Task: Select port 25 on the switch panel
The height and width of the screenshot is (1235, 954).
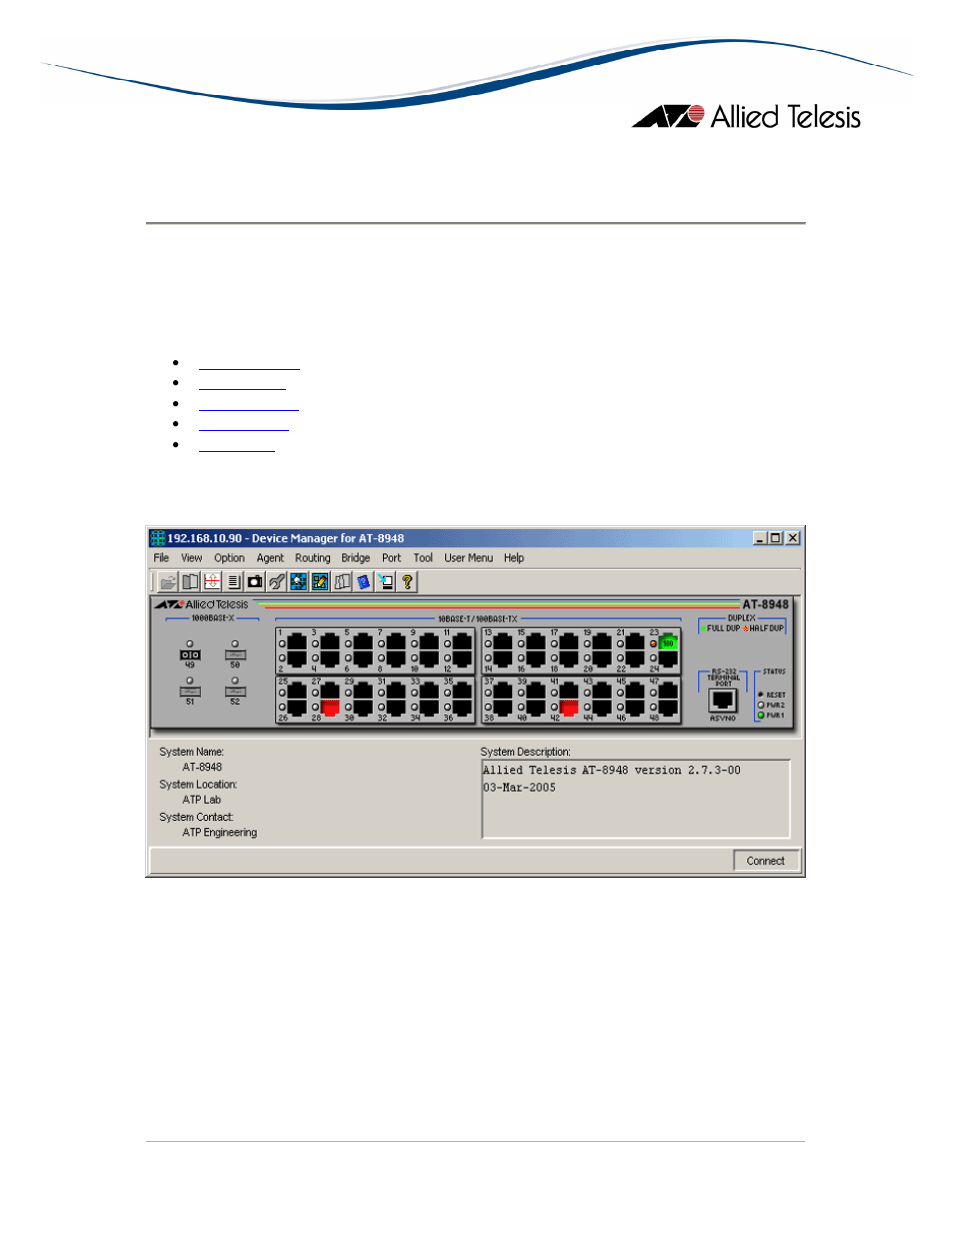Action: pyautogui.click(x=297, y=691)
